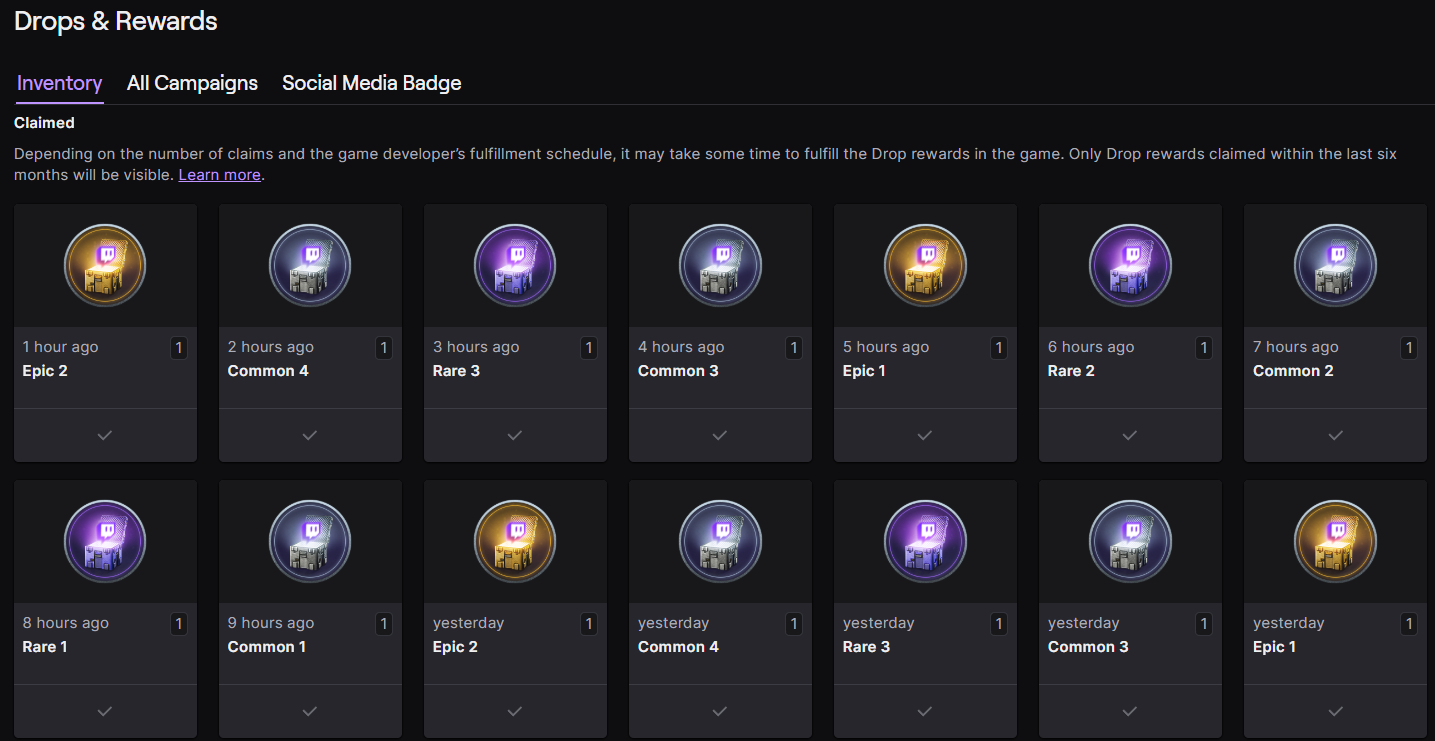Click the "3 hours ago" timestamp
Screen dimensions: 1435x741
tap(476, 347)
